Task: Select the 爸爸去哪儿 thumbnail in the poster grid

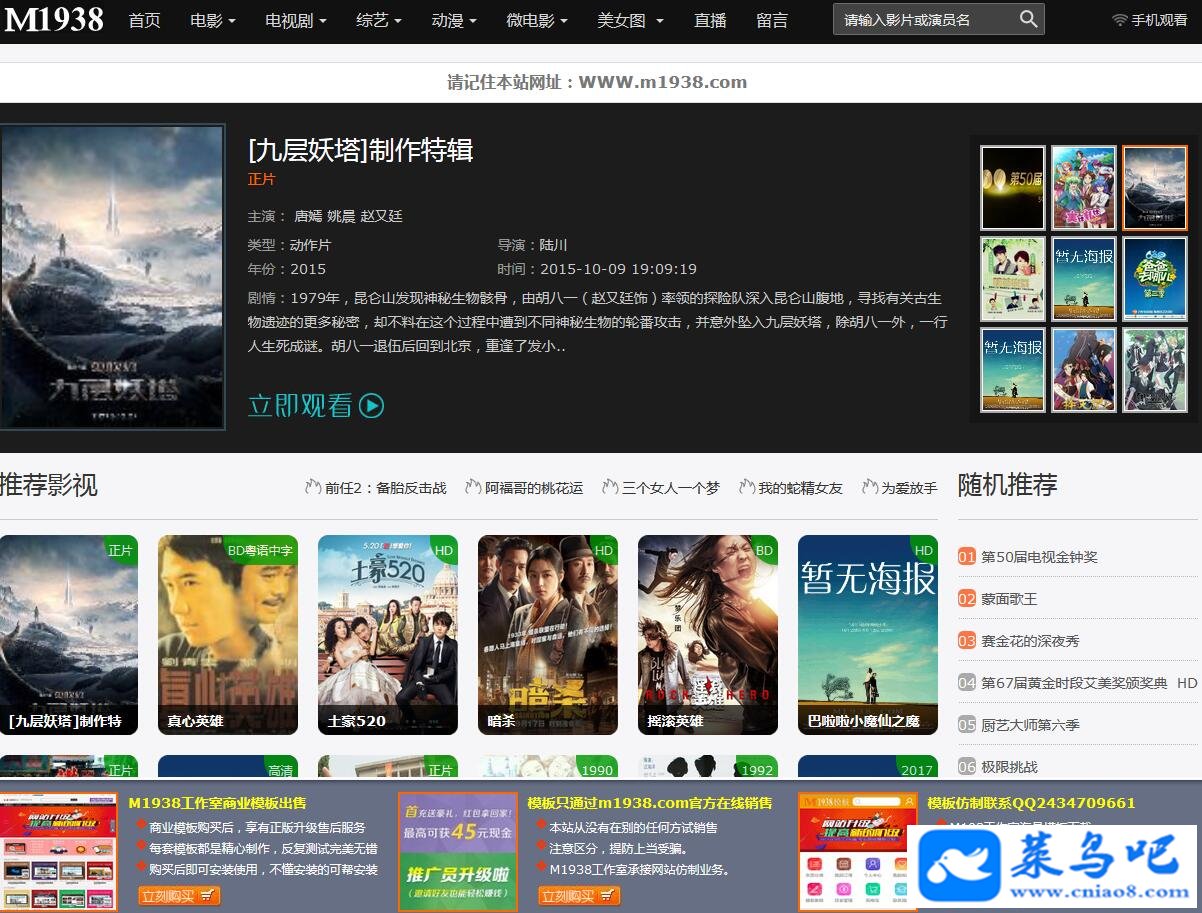Action: pos(1155,279)
